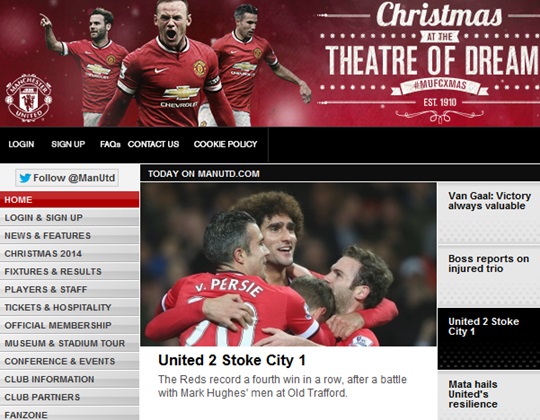Open NEWS & FEATURES sidebar item

click(70, 235)
